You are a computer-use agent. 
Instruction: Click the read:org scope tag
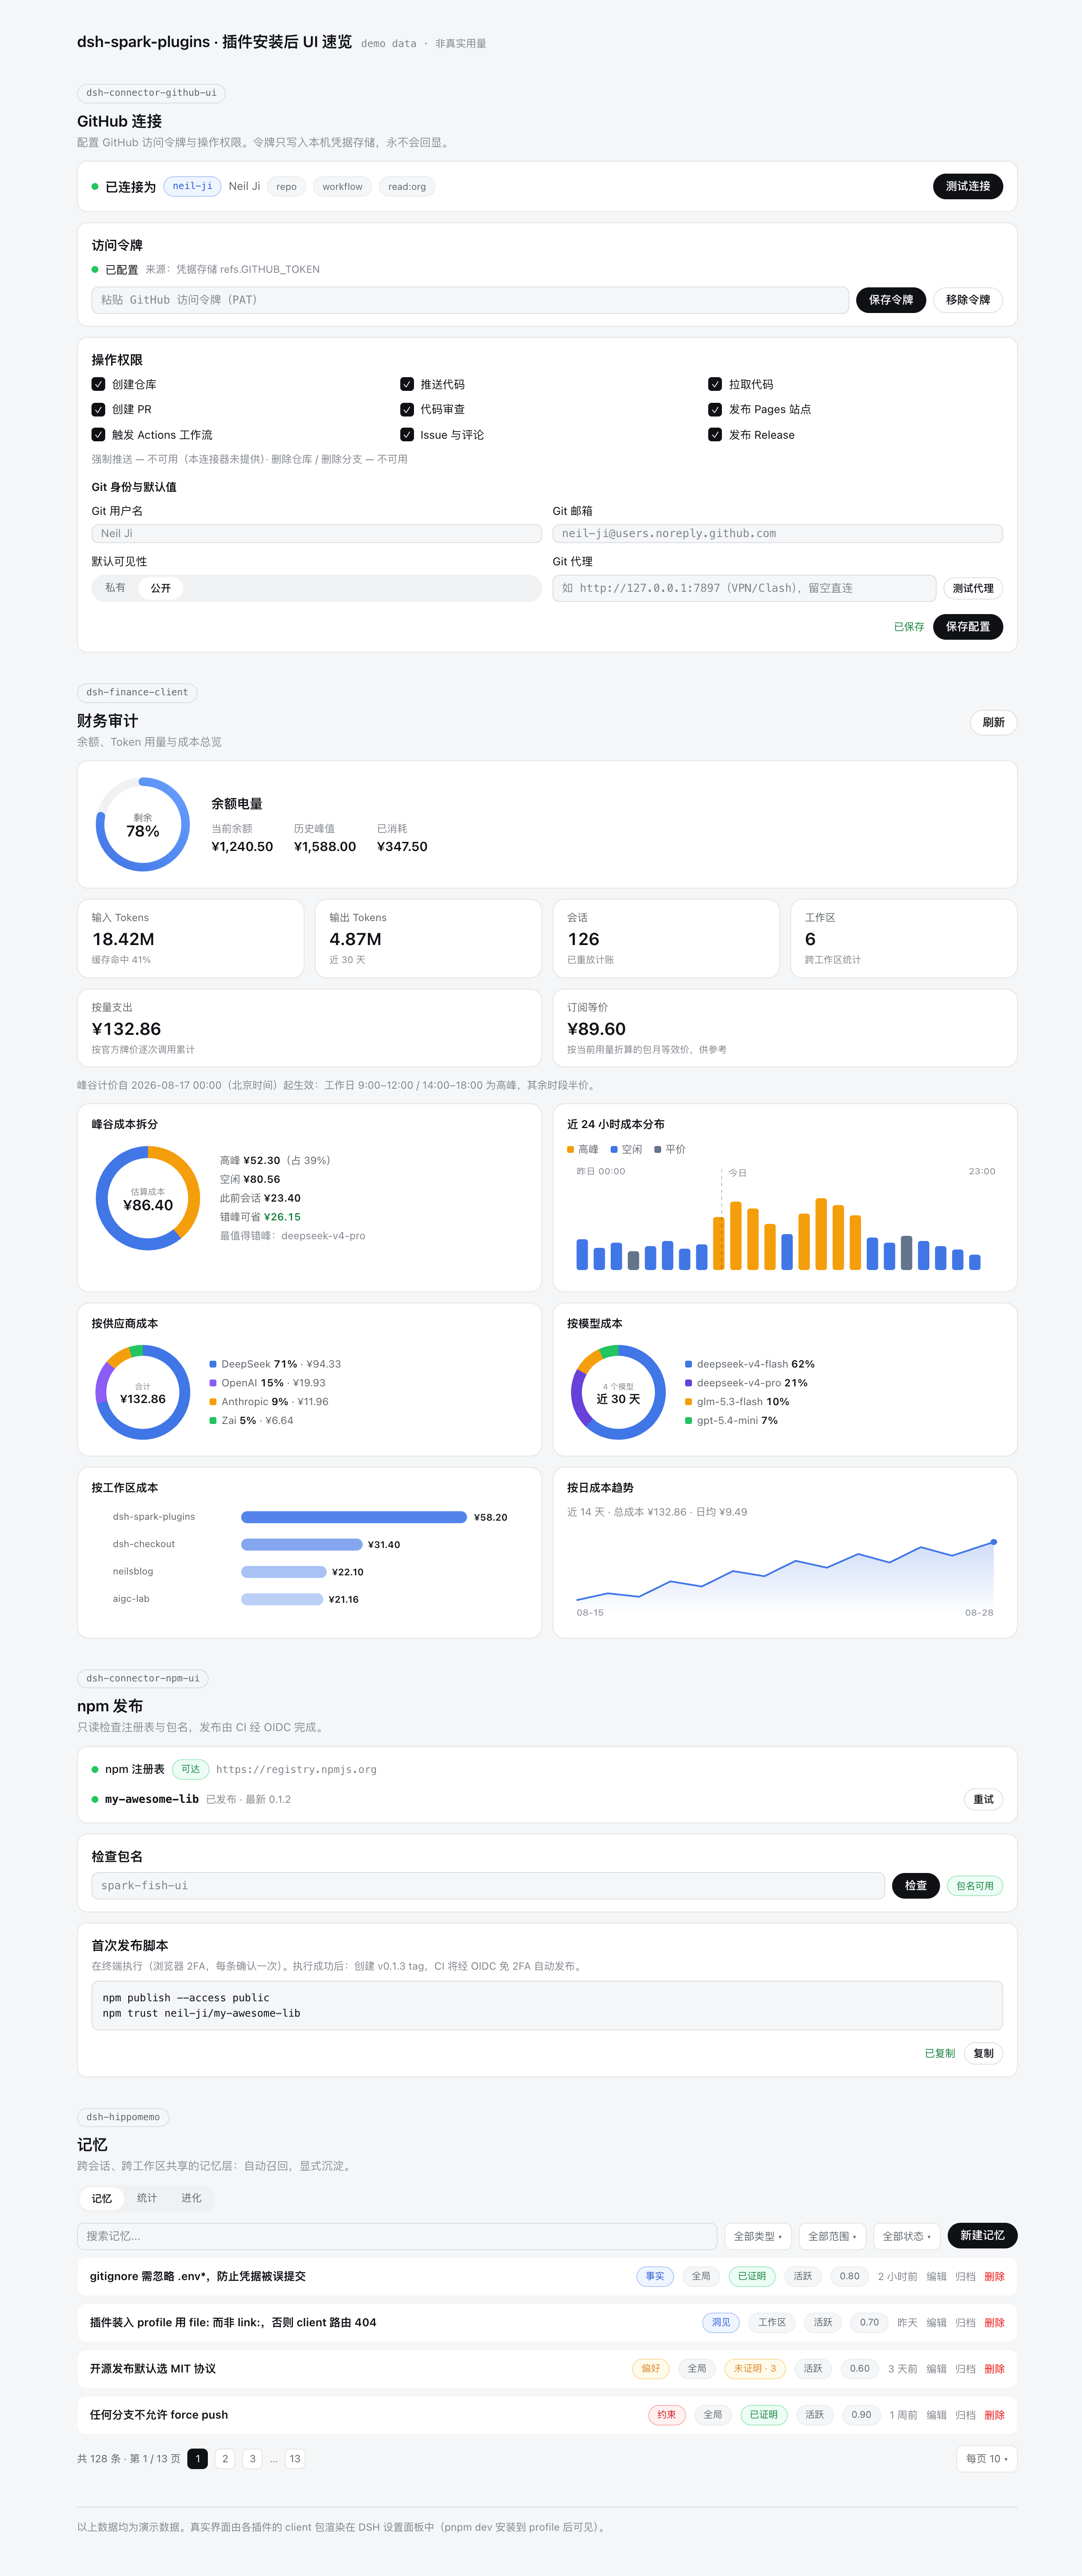(407, 187)
